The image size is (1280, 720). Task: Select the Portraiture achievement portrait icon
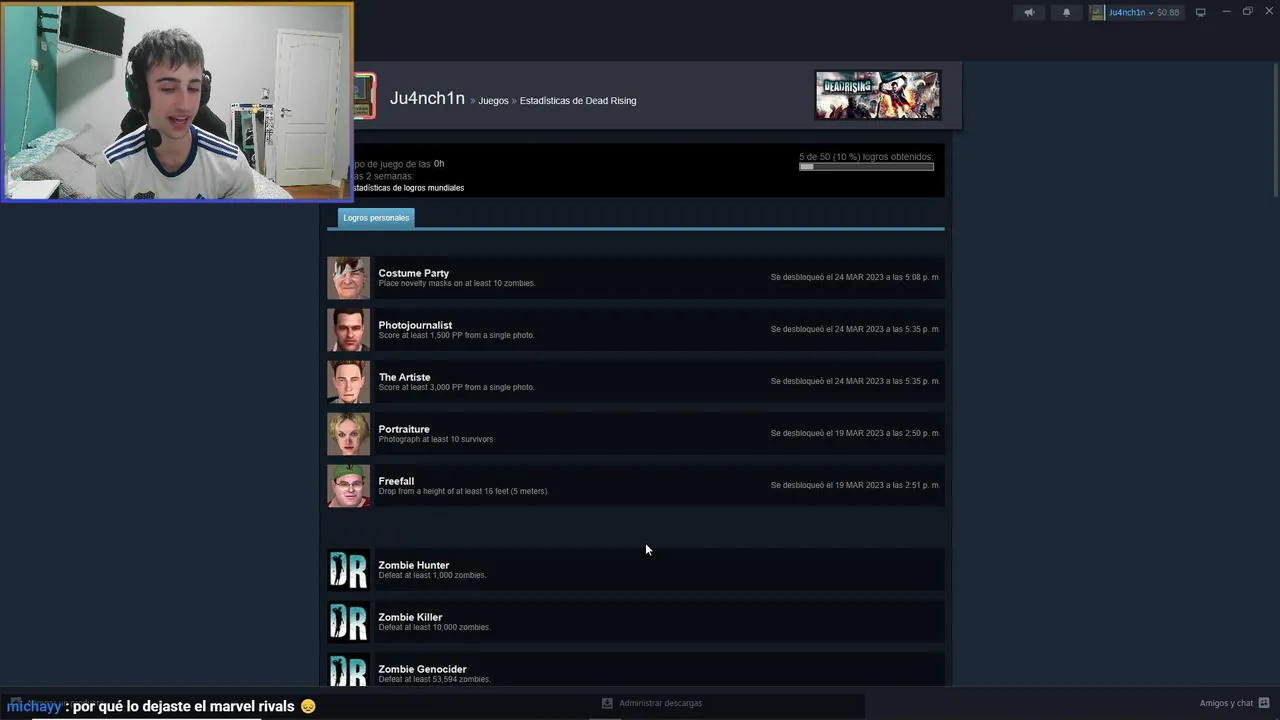tap(348, 434)
